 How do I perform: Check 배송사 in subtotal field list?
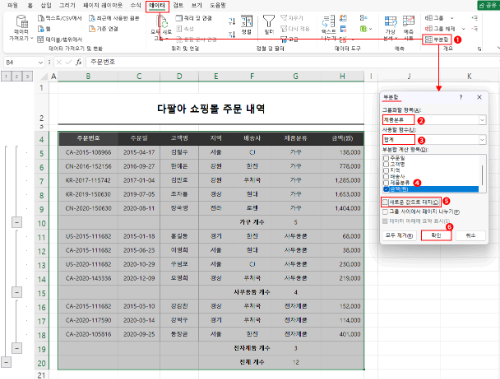(x=386, y=176)
